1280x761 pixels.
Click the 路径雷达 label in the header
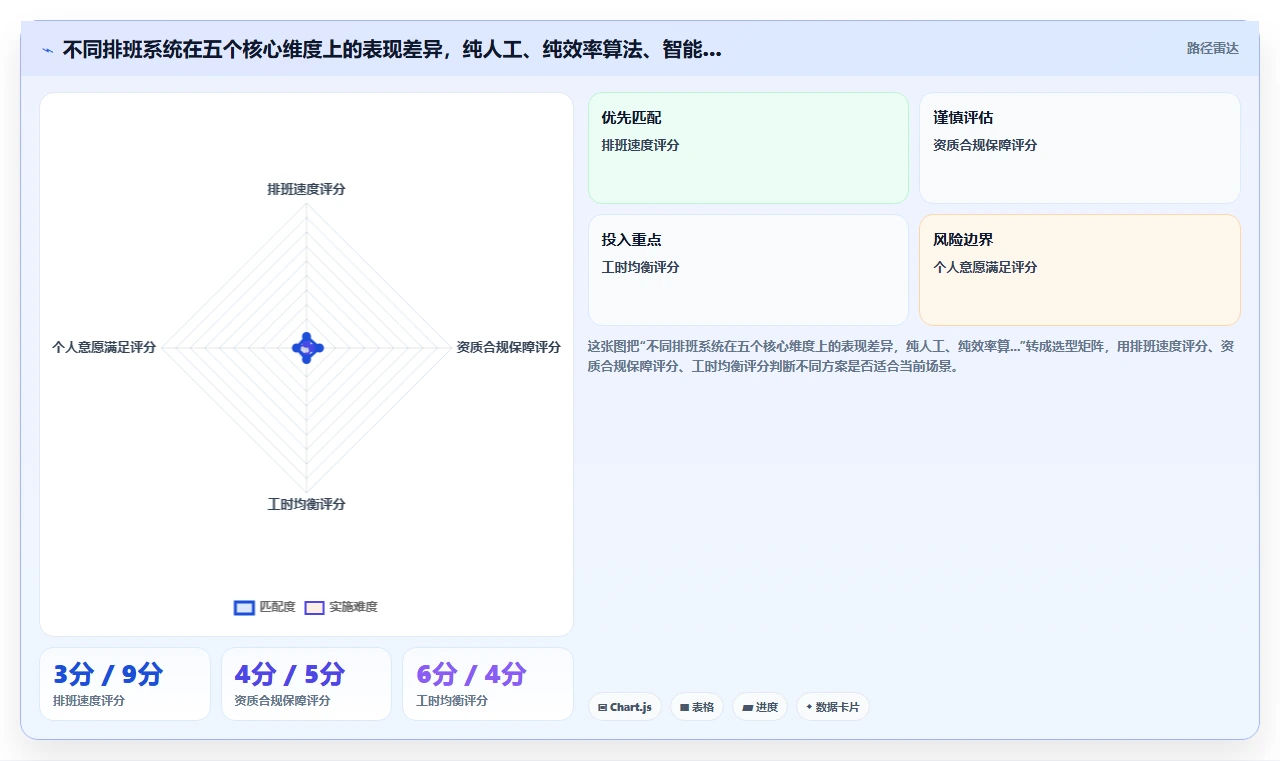click(1212, 48)
